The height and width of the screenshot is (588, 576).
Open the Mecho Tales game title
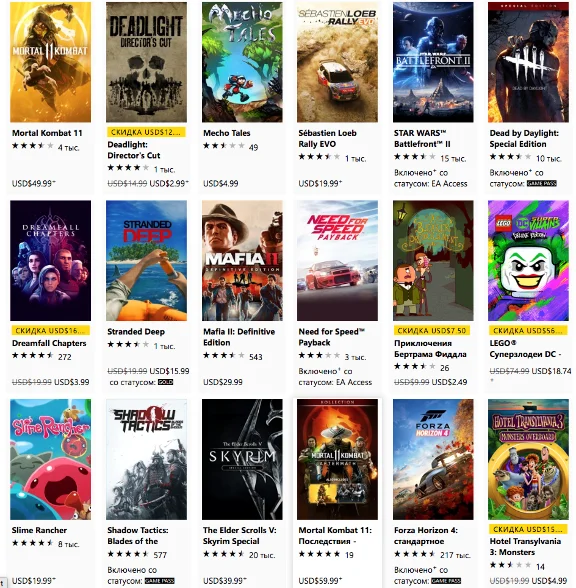(x=226, y=133)
